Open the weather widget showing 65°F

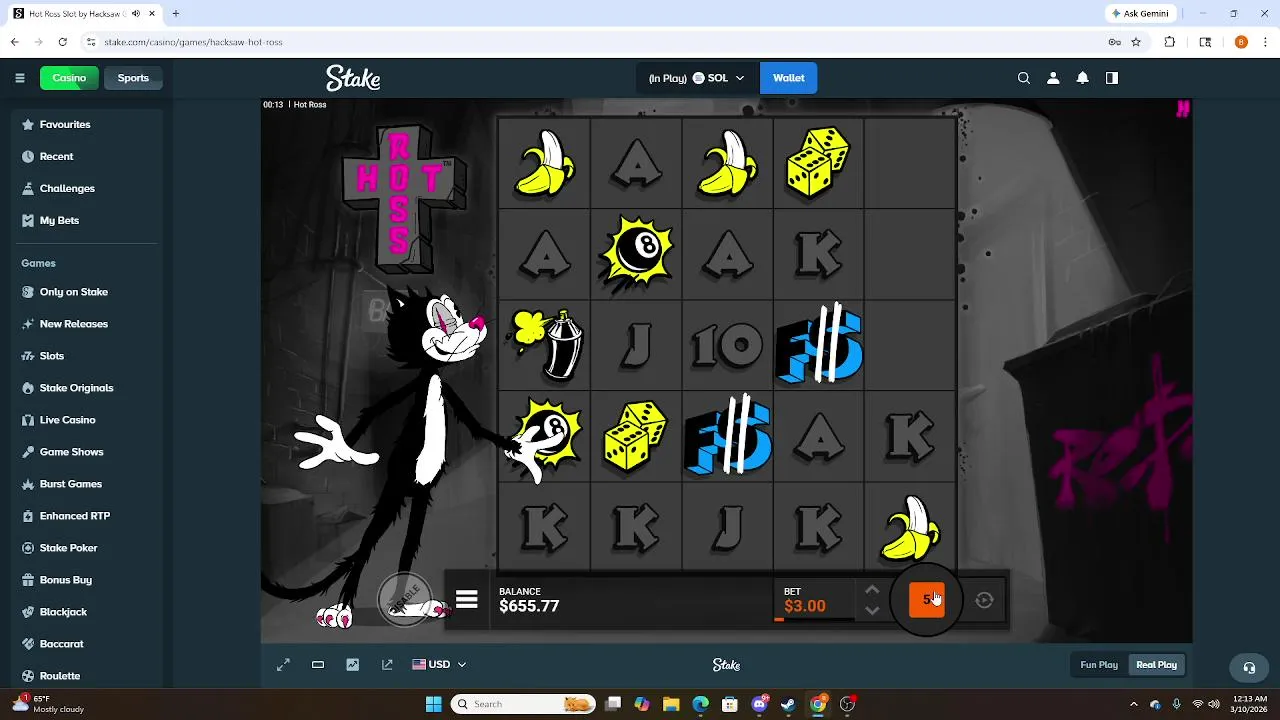point(48,704)
